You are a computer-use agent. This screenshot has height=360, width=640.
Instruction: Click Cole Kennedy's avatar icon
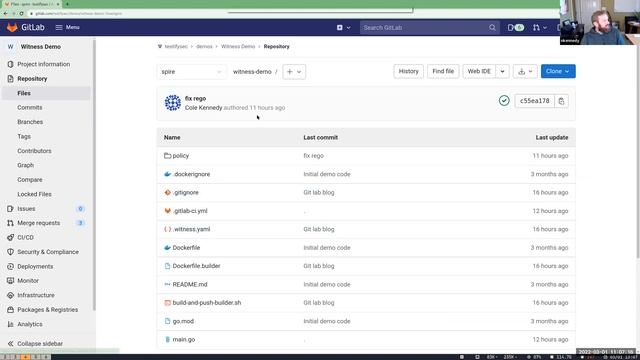pyautogui.click(x=173, y=102)
